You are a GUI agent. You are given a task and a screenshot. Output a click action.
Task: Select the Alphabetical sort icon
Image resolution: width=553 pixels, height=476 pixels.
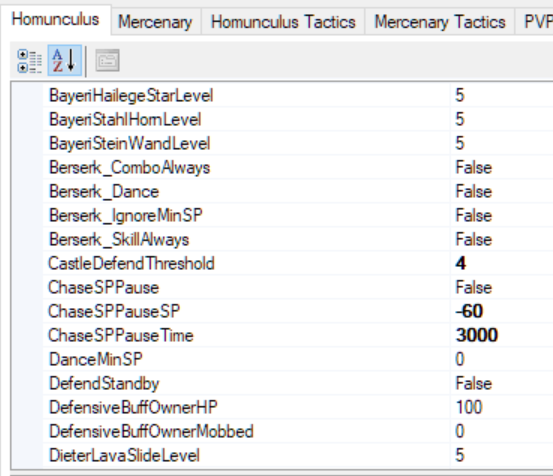(65, 60)
